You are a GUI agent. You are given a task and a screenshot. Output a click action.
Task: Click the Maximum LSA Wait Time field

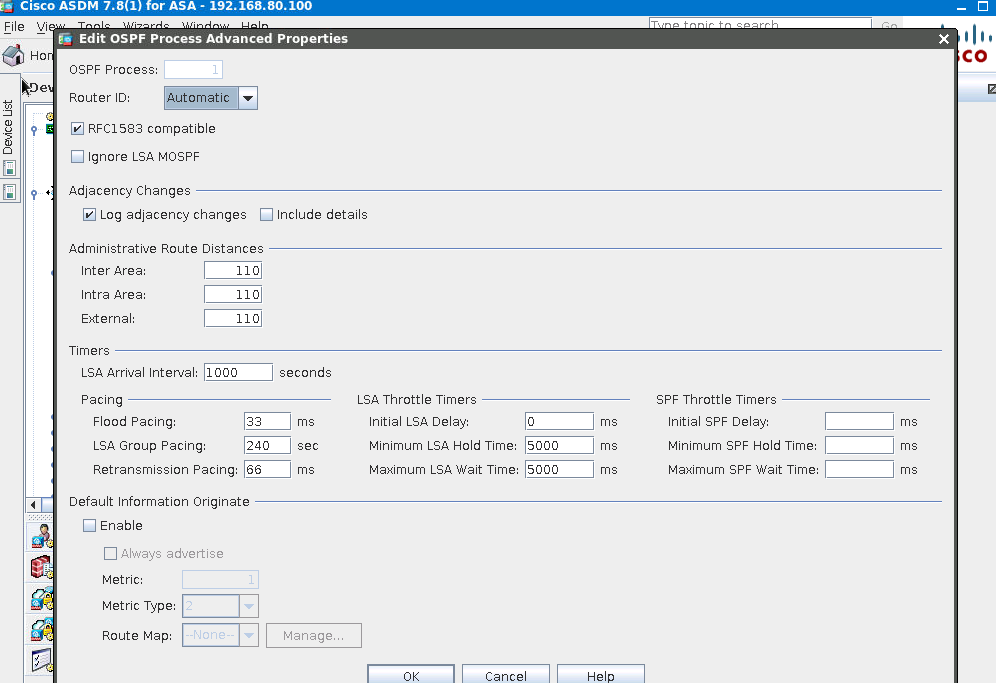(x=560, y=470)
